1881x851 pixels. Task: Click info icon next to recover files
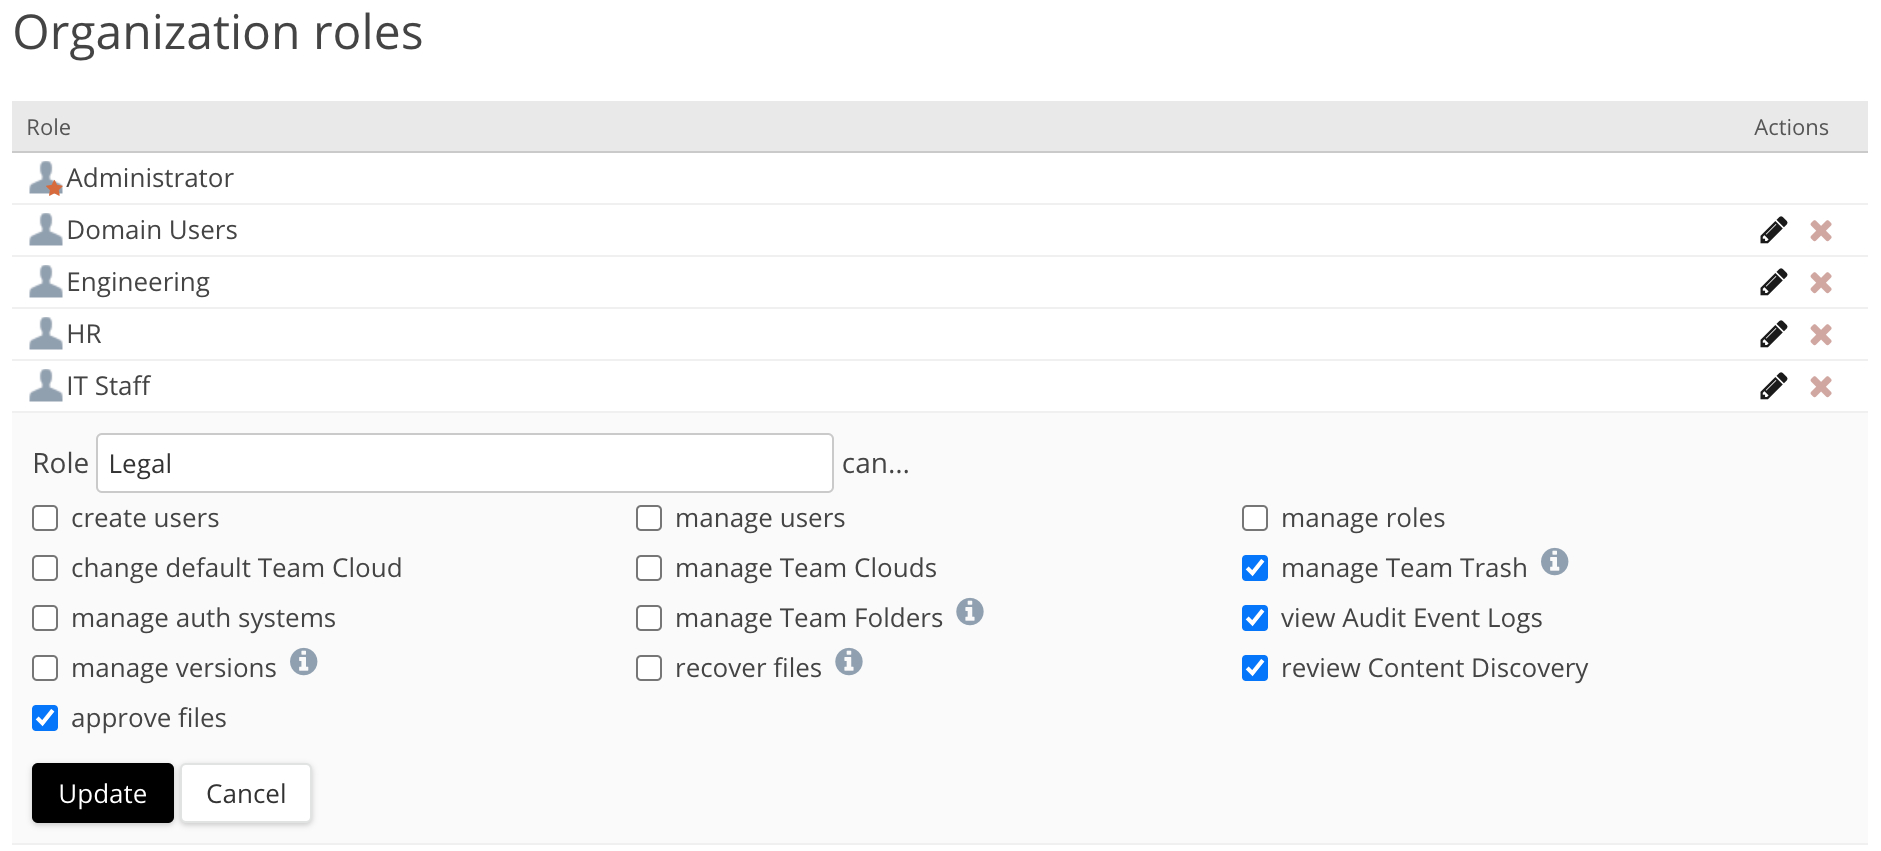(x=848, y=662)
